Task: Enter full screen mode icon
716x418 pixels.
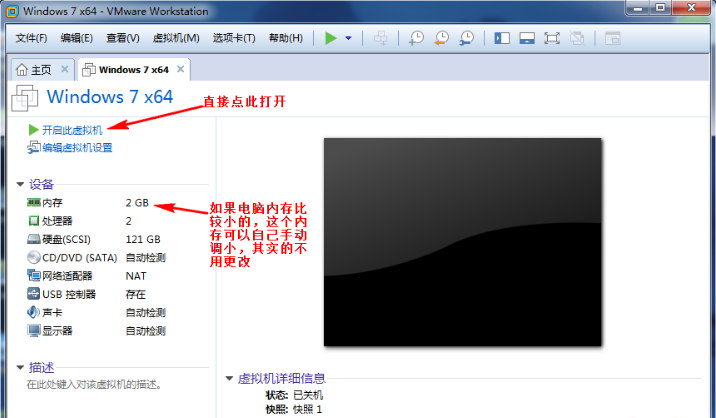Action: tap(552, 38)
